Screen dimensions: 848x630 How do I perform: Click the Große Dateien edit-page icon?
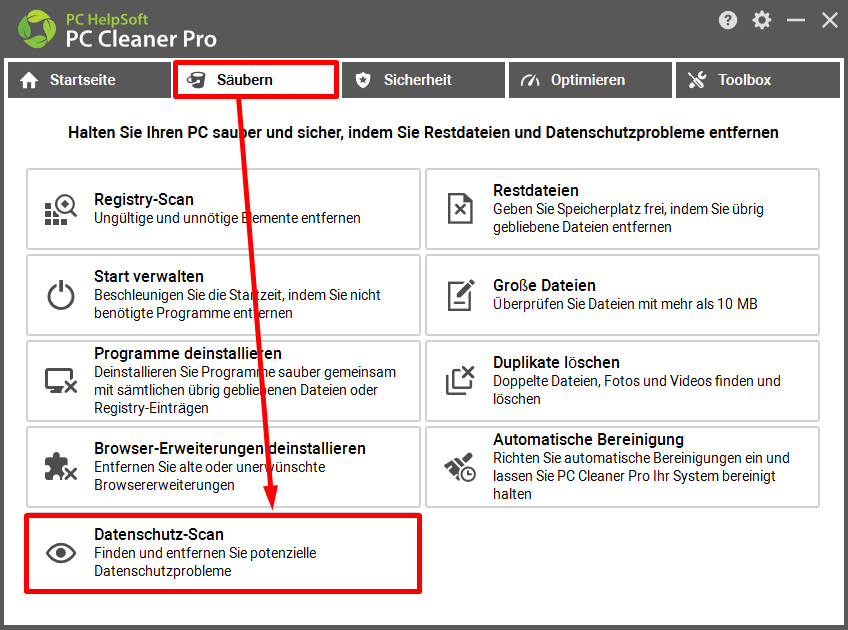point(461,295)
